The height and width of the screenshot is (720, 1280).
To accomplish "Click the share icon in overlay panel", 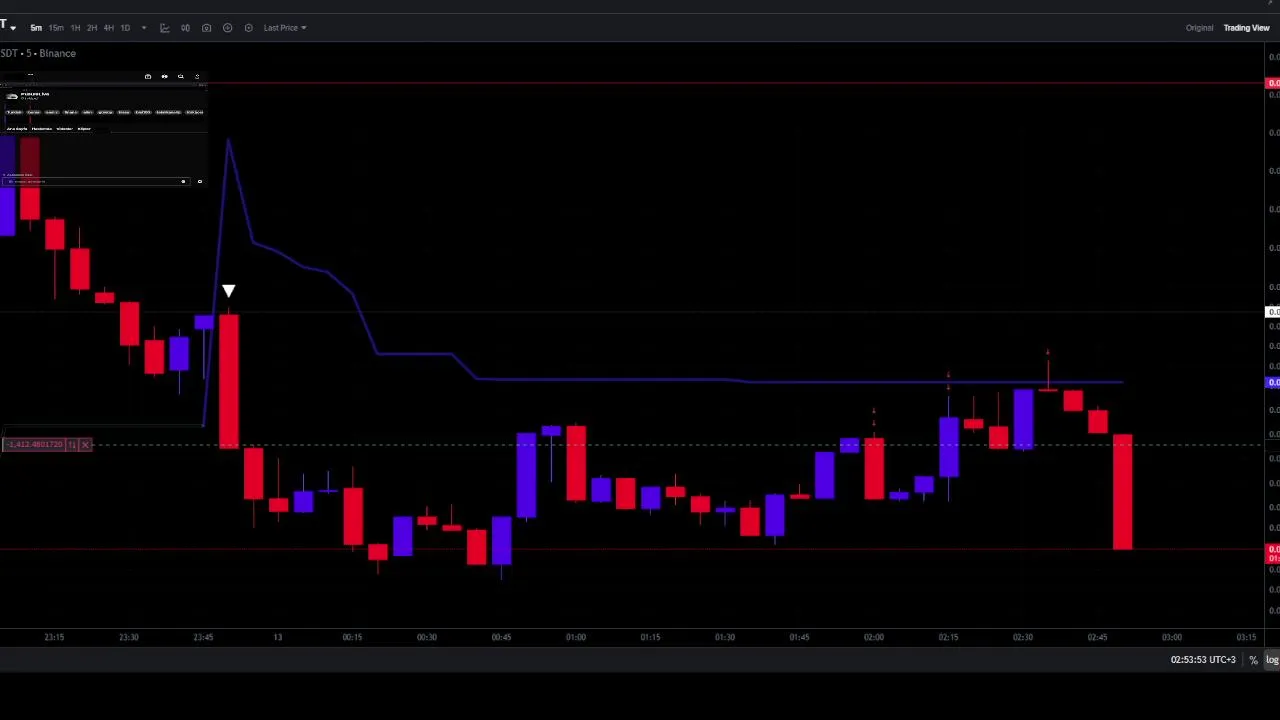I will (x=197, y=76).
